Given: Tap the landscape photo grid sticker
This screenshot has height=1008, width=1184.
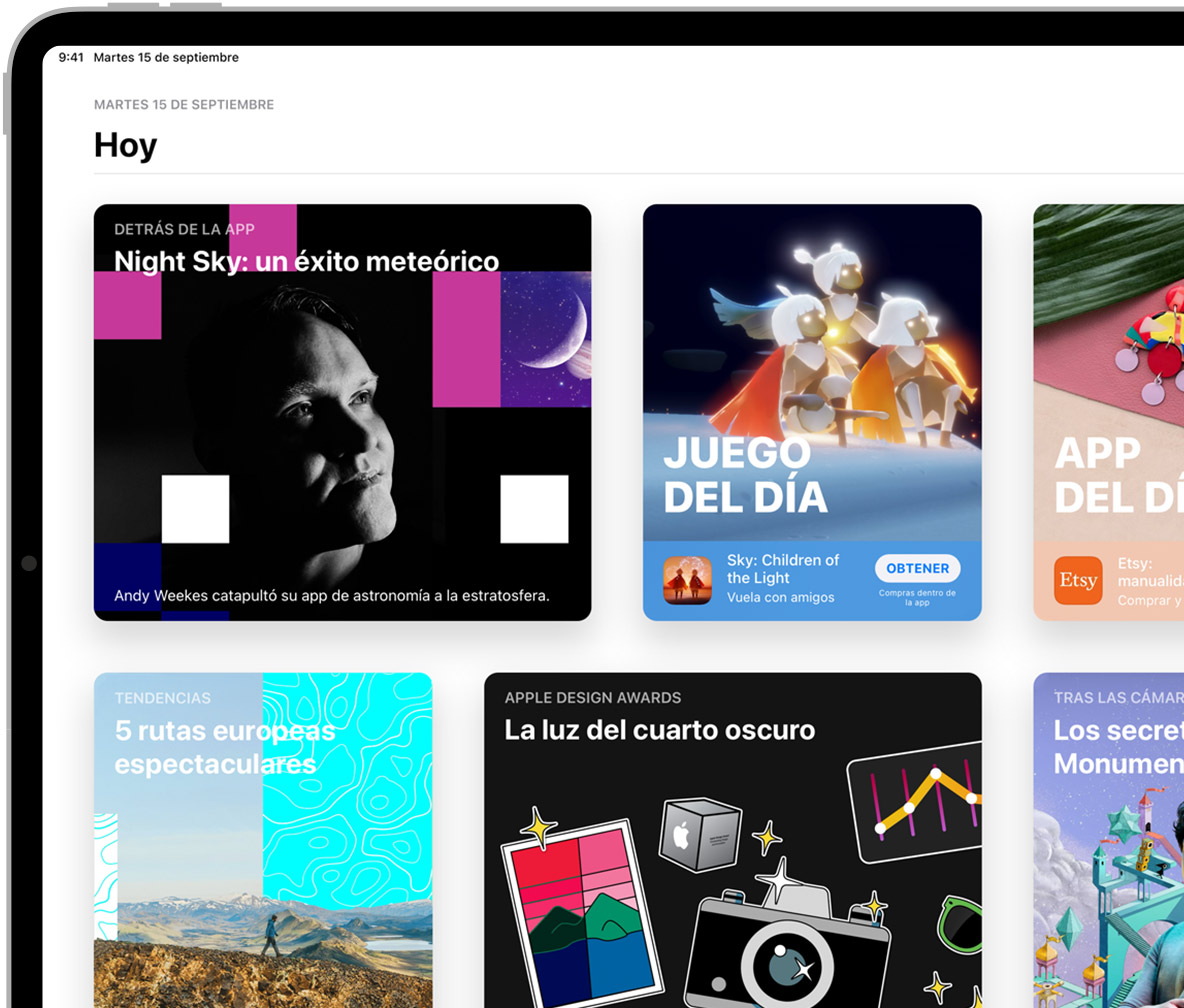Looking at the screenshot, I should click(580, 912).
